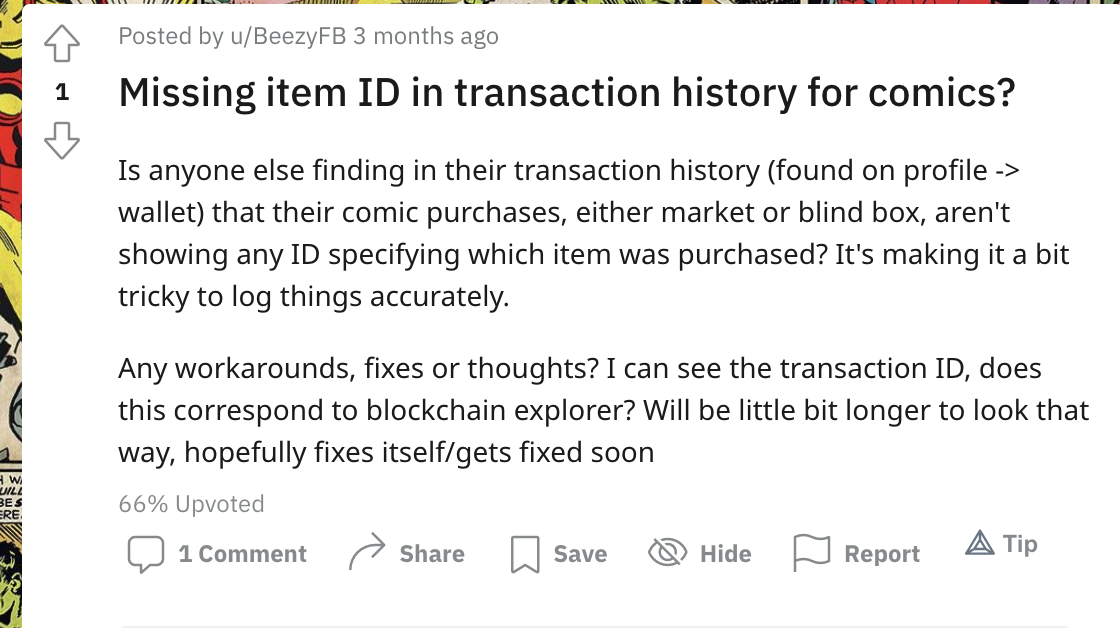Click the Tip triangle icon
Image resolution: width=1120 pixels, height=628 pixels.
pyautogui.click(x=980, y=544)
